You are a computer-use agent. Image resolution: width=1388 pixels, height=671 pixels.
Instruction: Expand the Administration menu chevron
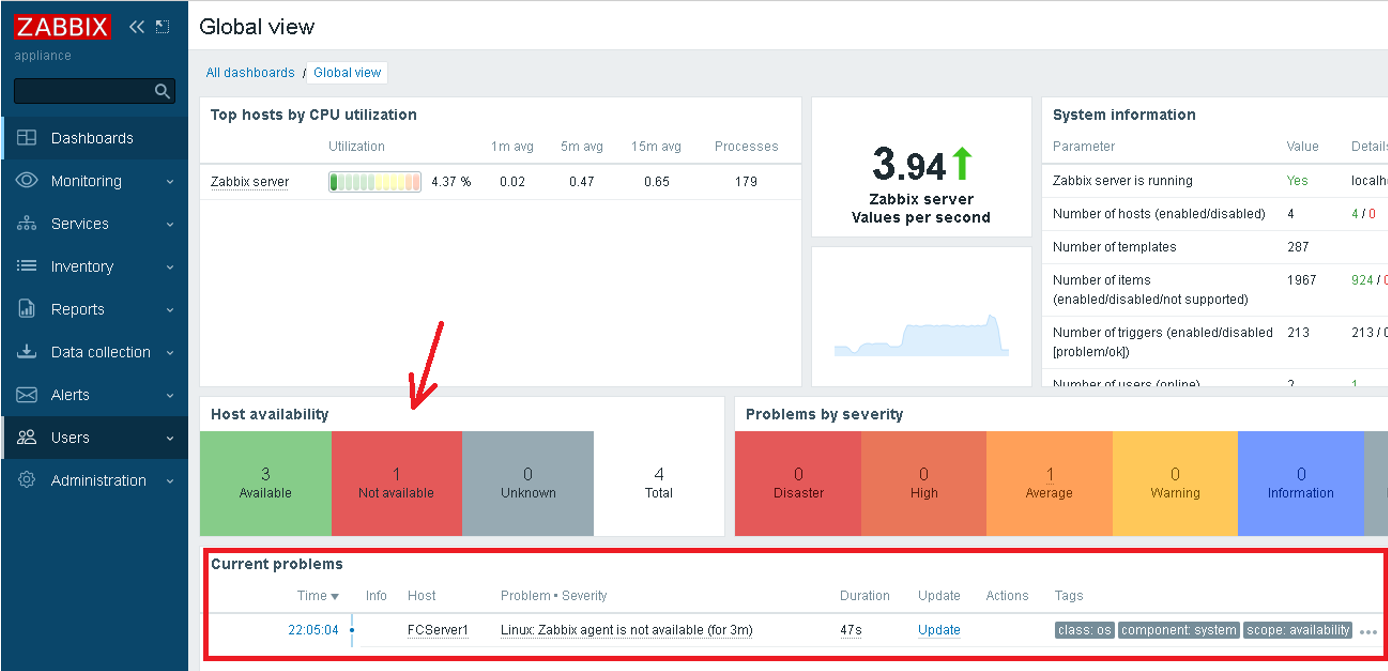(x=170, y=481)
